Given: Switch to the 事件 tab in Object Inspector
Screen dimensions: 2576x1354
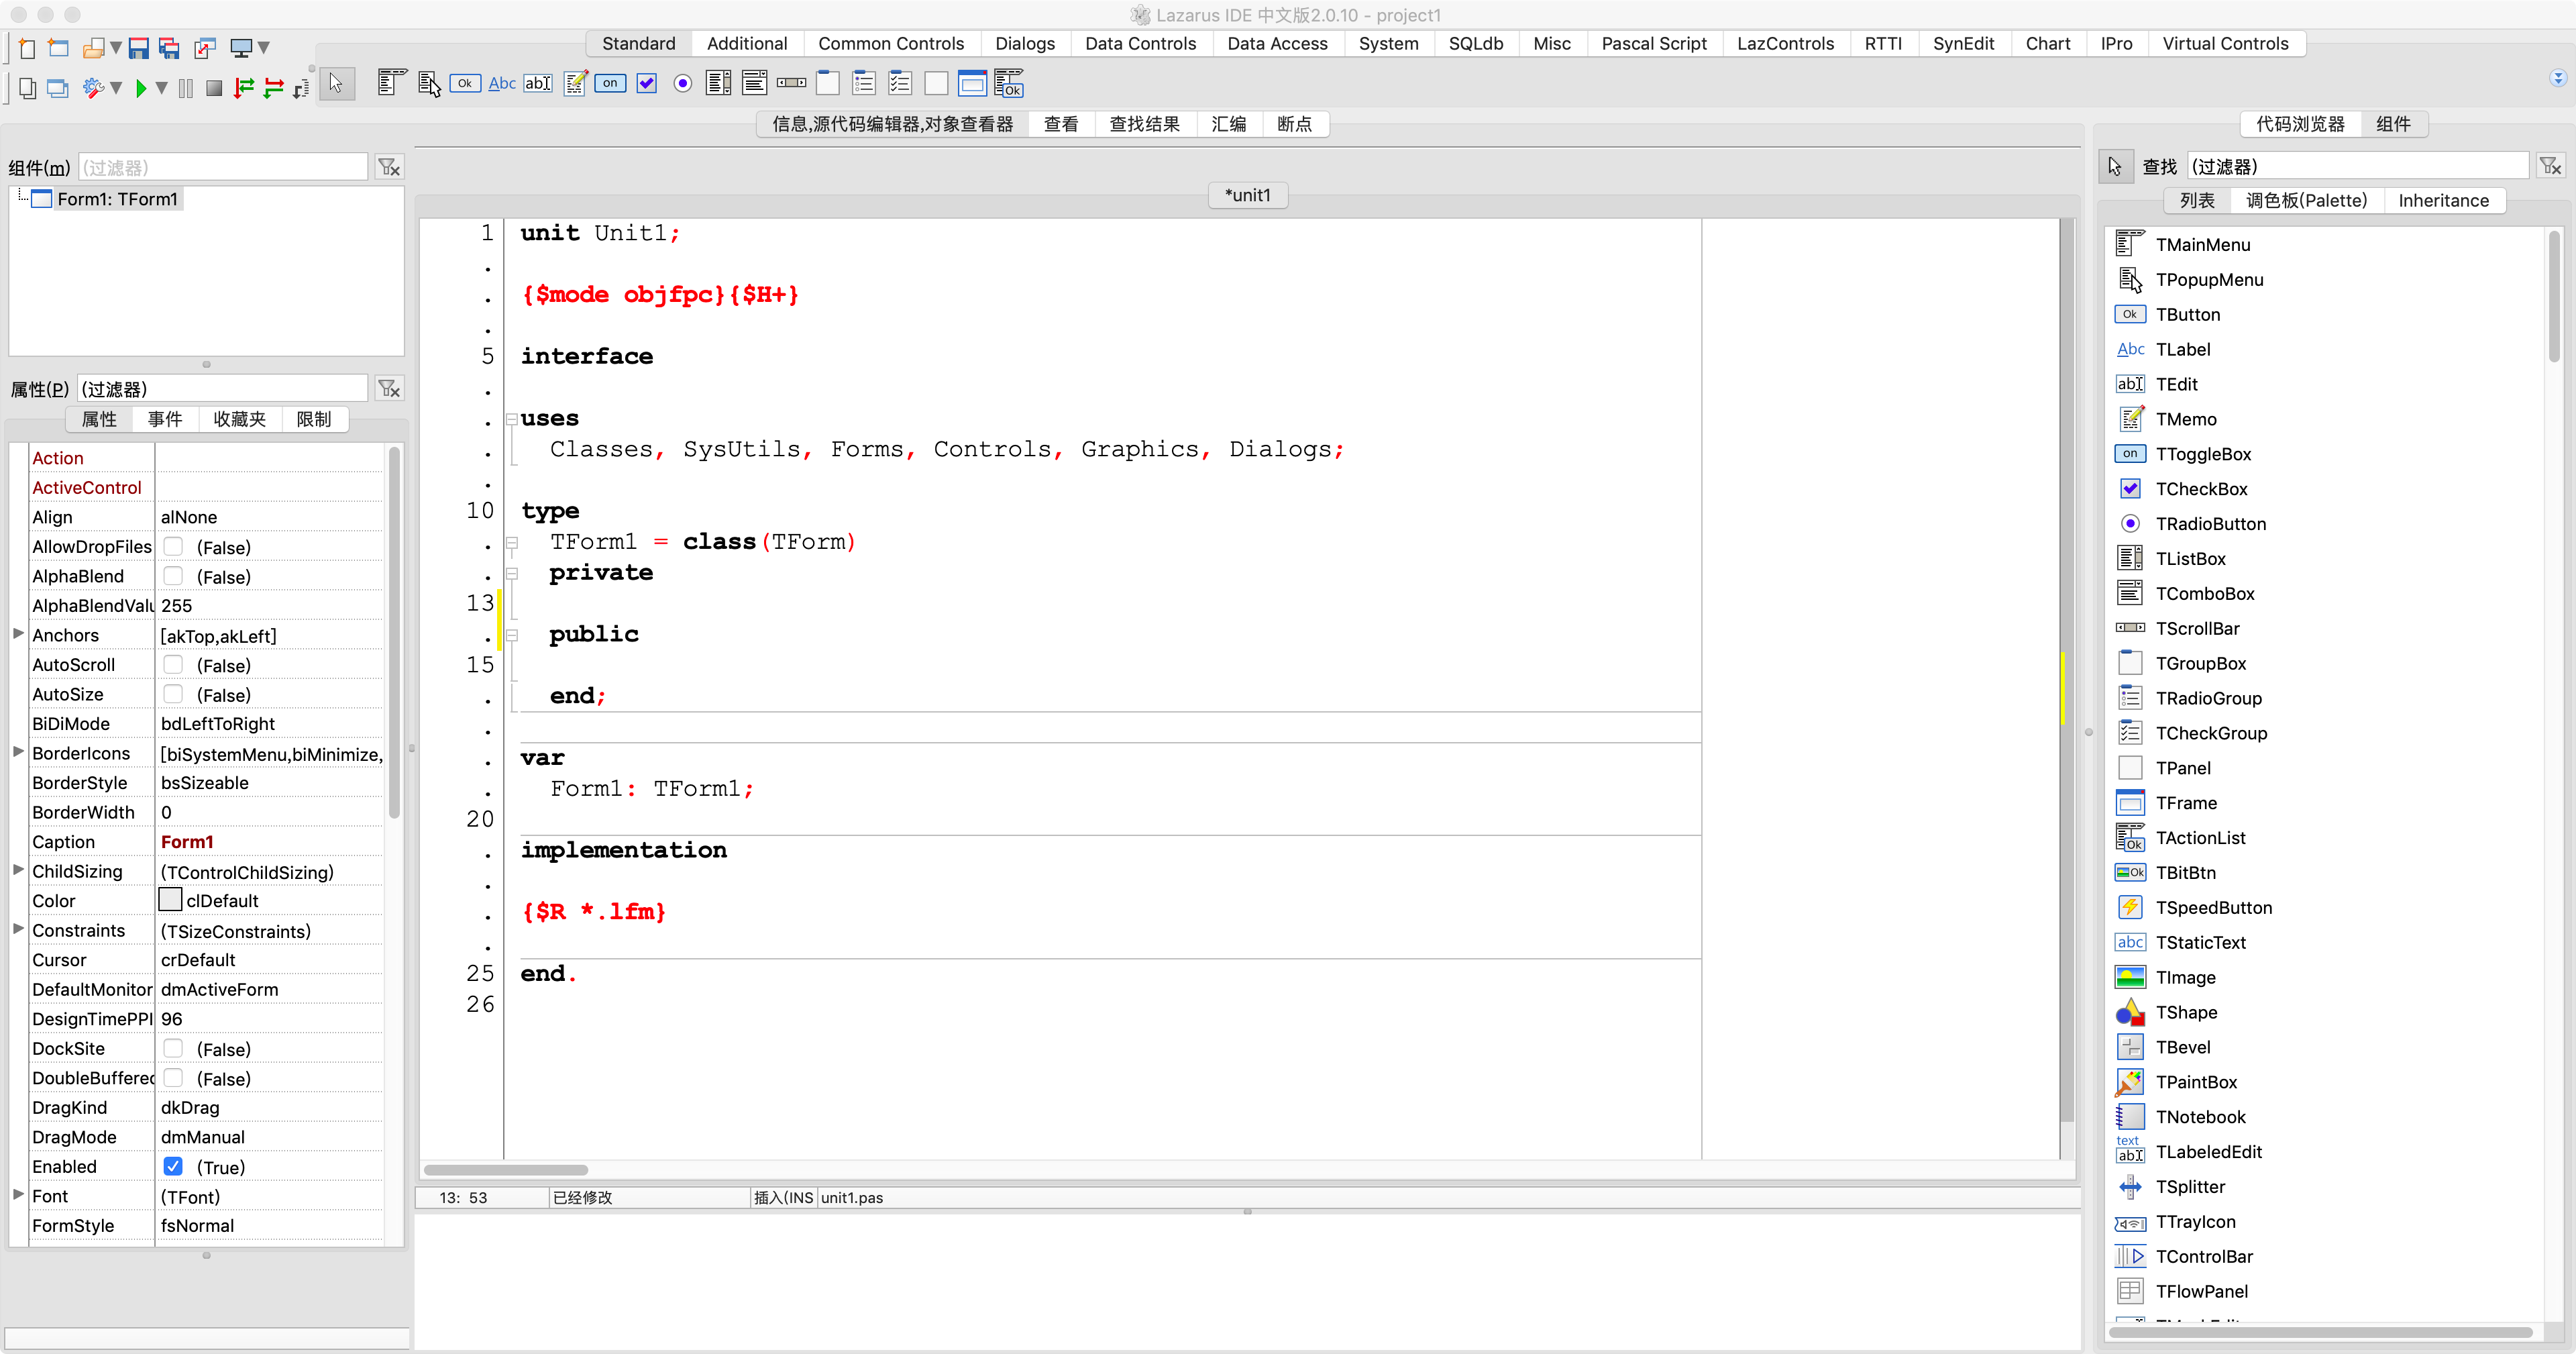Looking at the screenshot, I should coord(165,419).
